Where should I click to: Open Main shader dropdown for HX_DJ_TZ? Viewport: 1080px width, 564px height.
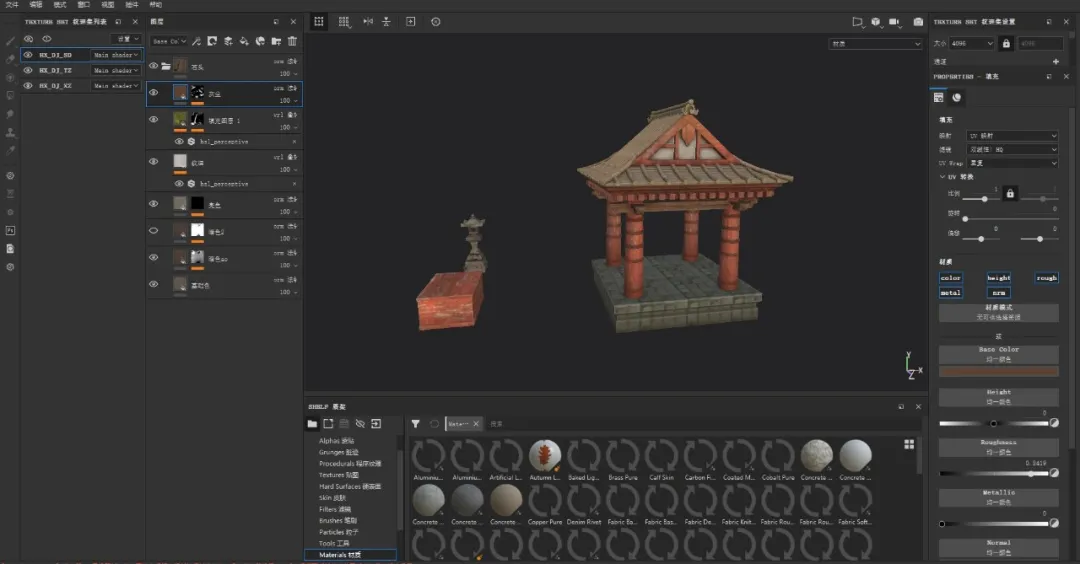point(116,71)
